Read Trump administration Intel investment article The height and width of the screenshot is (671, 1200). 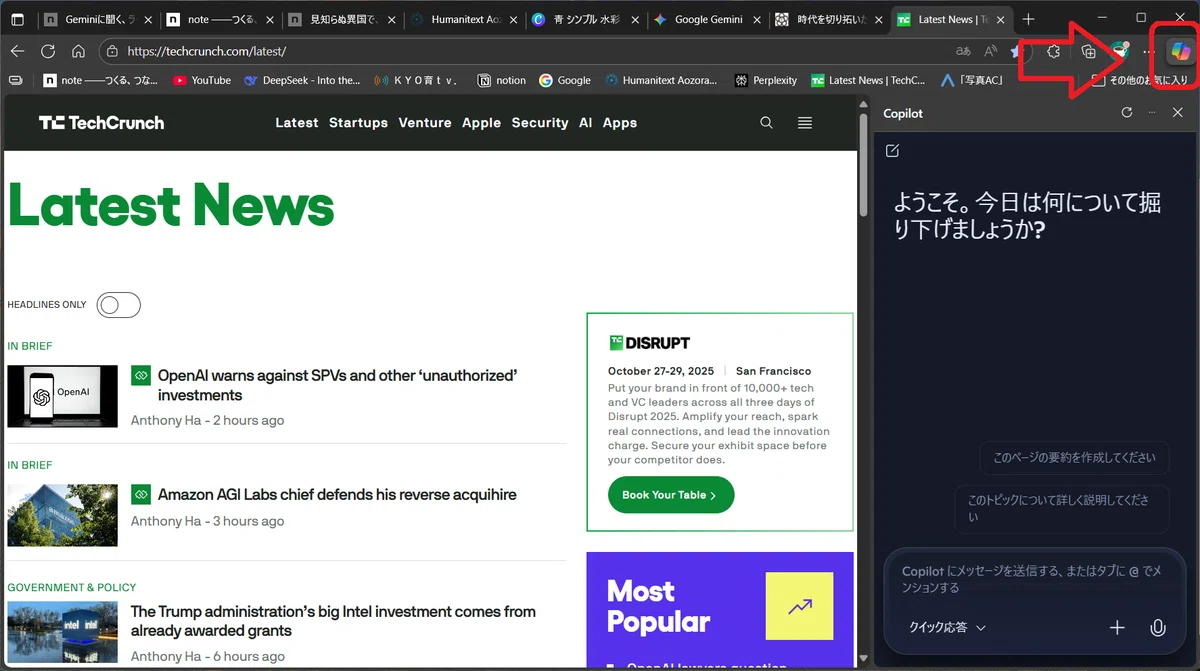pyautogui.click(x=333, y=621)
